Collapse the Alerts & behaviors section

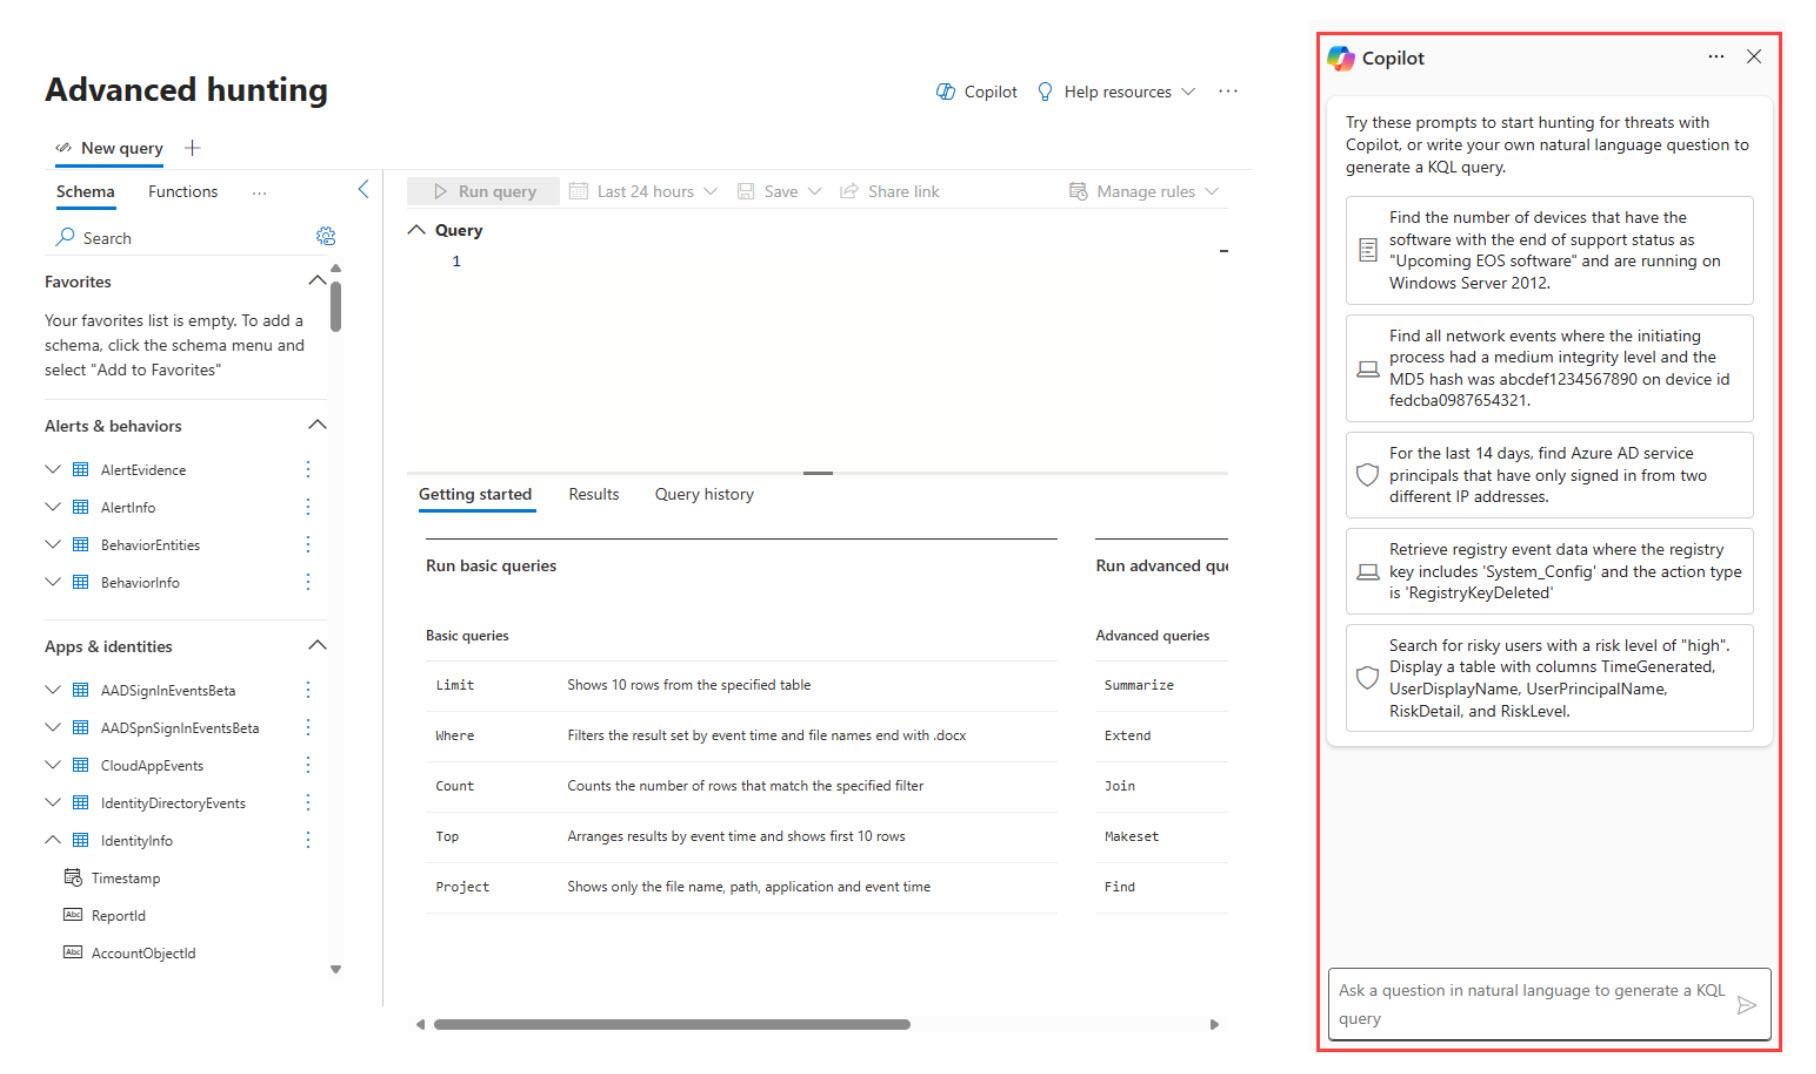[x=317, y=425]
